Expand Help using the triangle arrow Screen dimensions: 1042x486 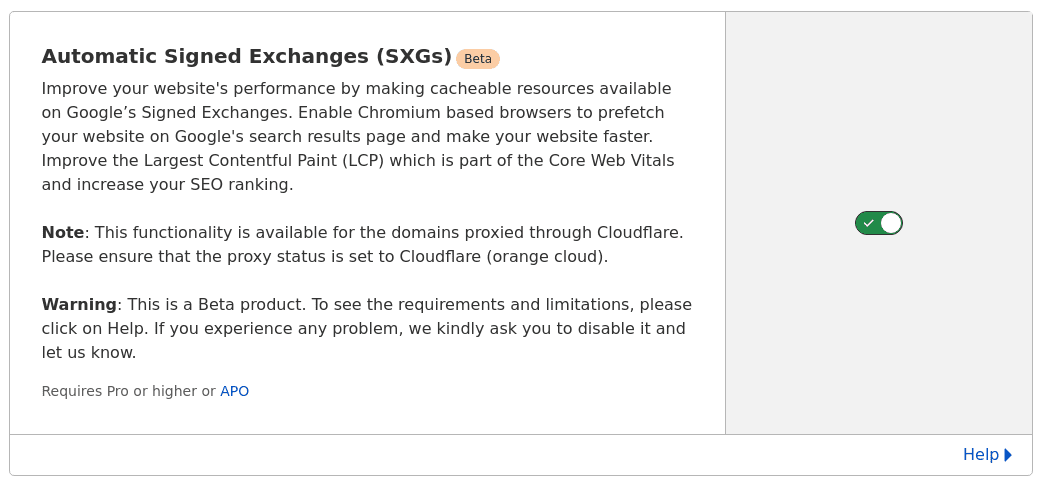(1008, 455)
